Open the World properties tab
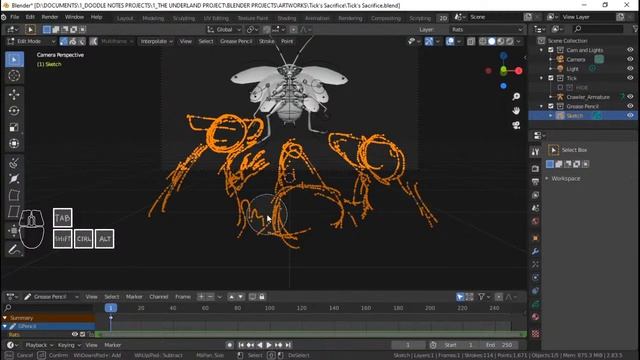The height and width of the screenshot is (360, 640). [535, 221]
